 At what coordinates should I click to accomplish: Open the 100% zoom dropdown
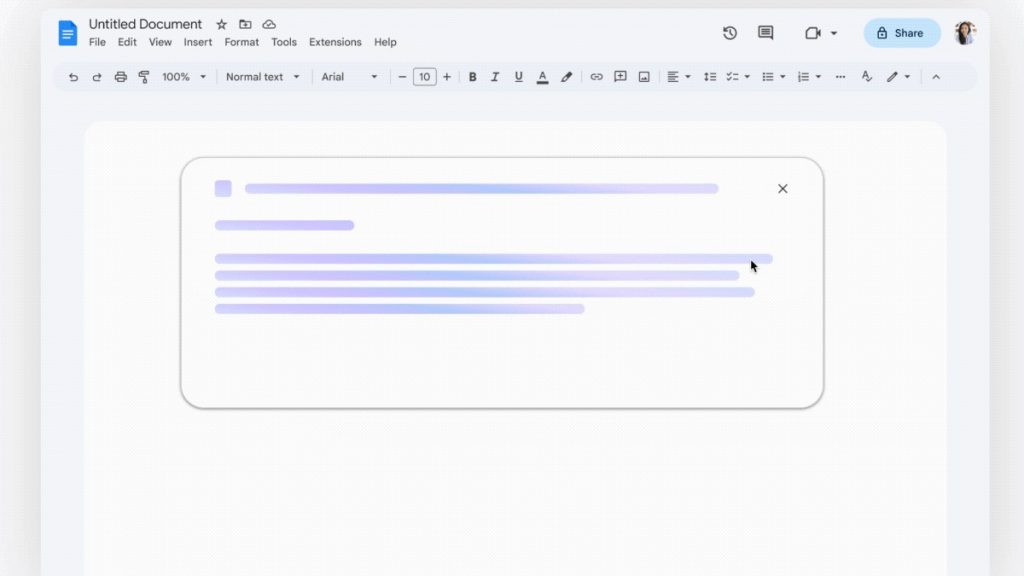point(184,77)
